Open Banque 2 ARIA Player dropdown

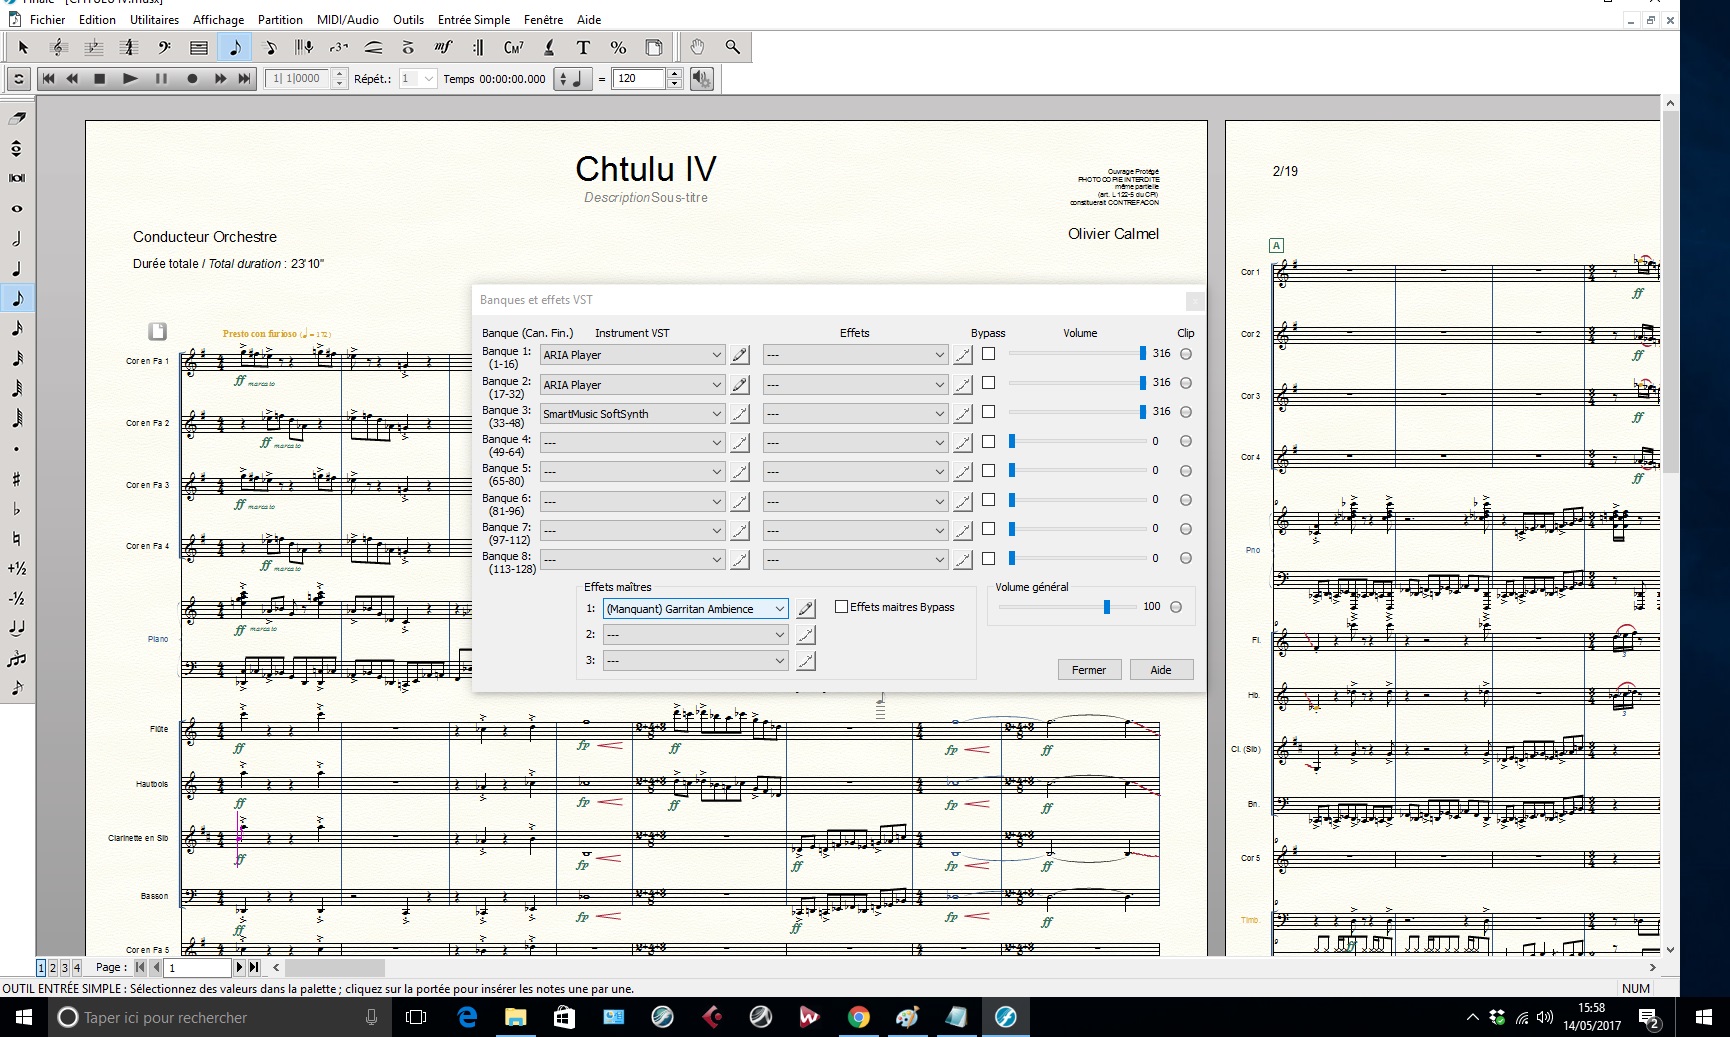(x=632, y=385)
